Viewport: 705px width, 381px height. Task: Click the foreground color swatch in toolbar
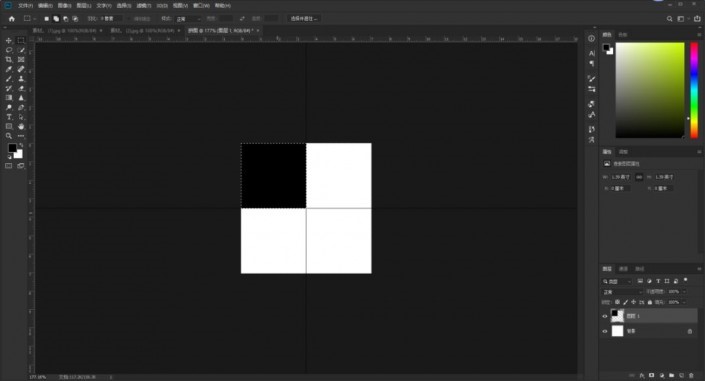coord(12,148)
